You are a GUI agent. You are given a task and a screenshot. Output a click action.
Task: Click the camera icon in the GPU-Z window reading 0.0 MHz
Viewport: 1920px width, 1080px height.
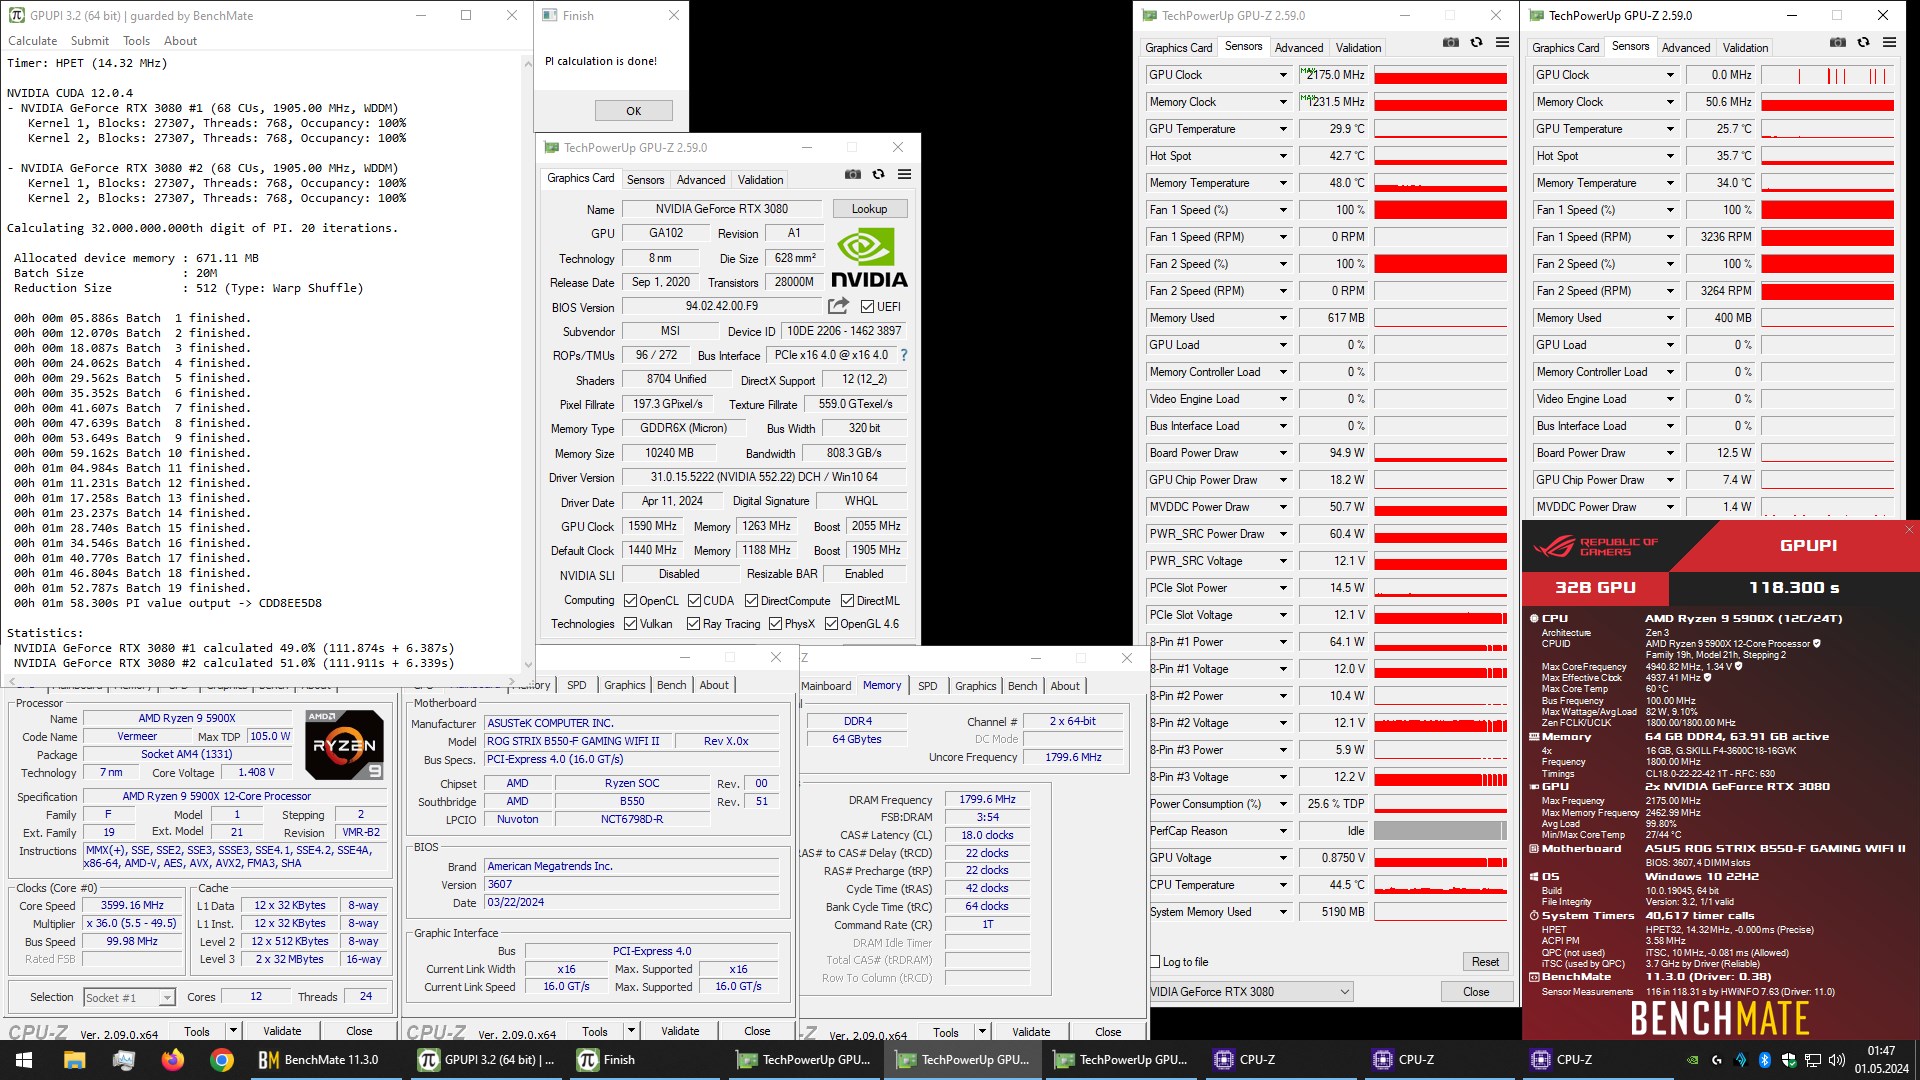click(x=1837, y=42)
